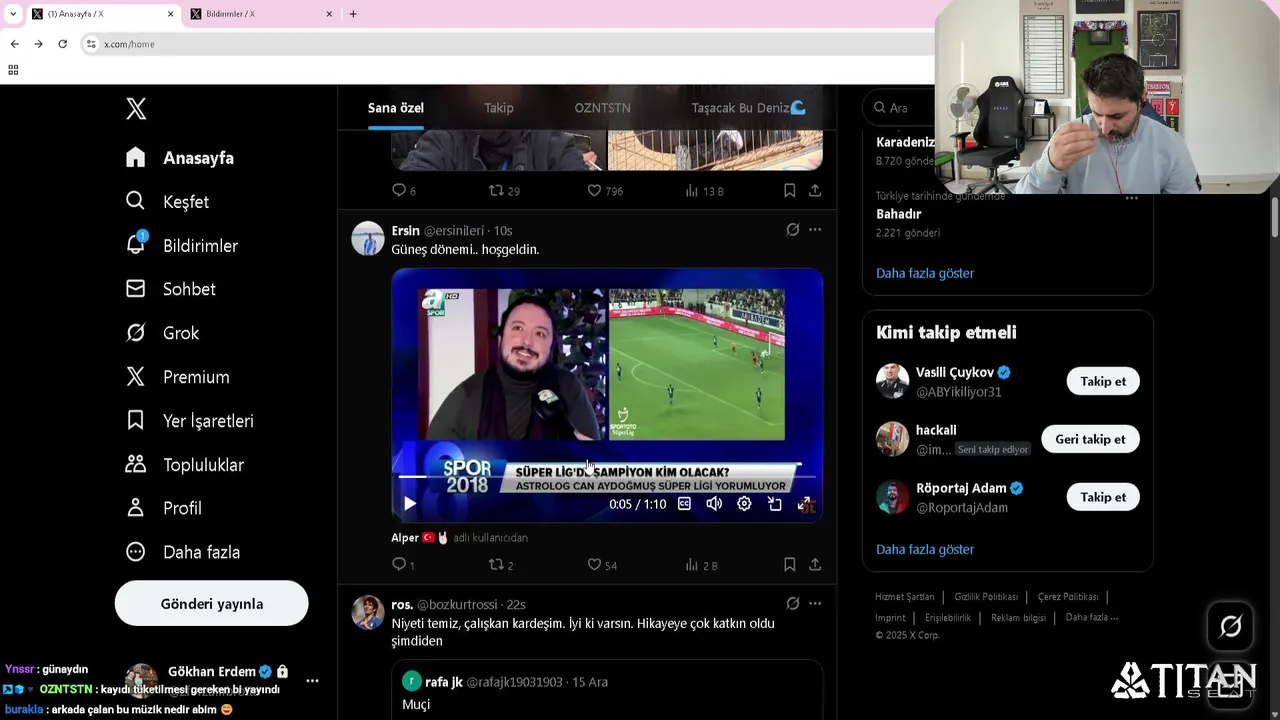Screen dimensions: 1280x720
Task: View analytics of post with 13 B views
Action: [704, 190]
